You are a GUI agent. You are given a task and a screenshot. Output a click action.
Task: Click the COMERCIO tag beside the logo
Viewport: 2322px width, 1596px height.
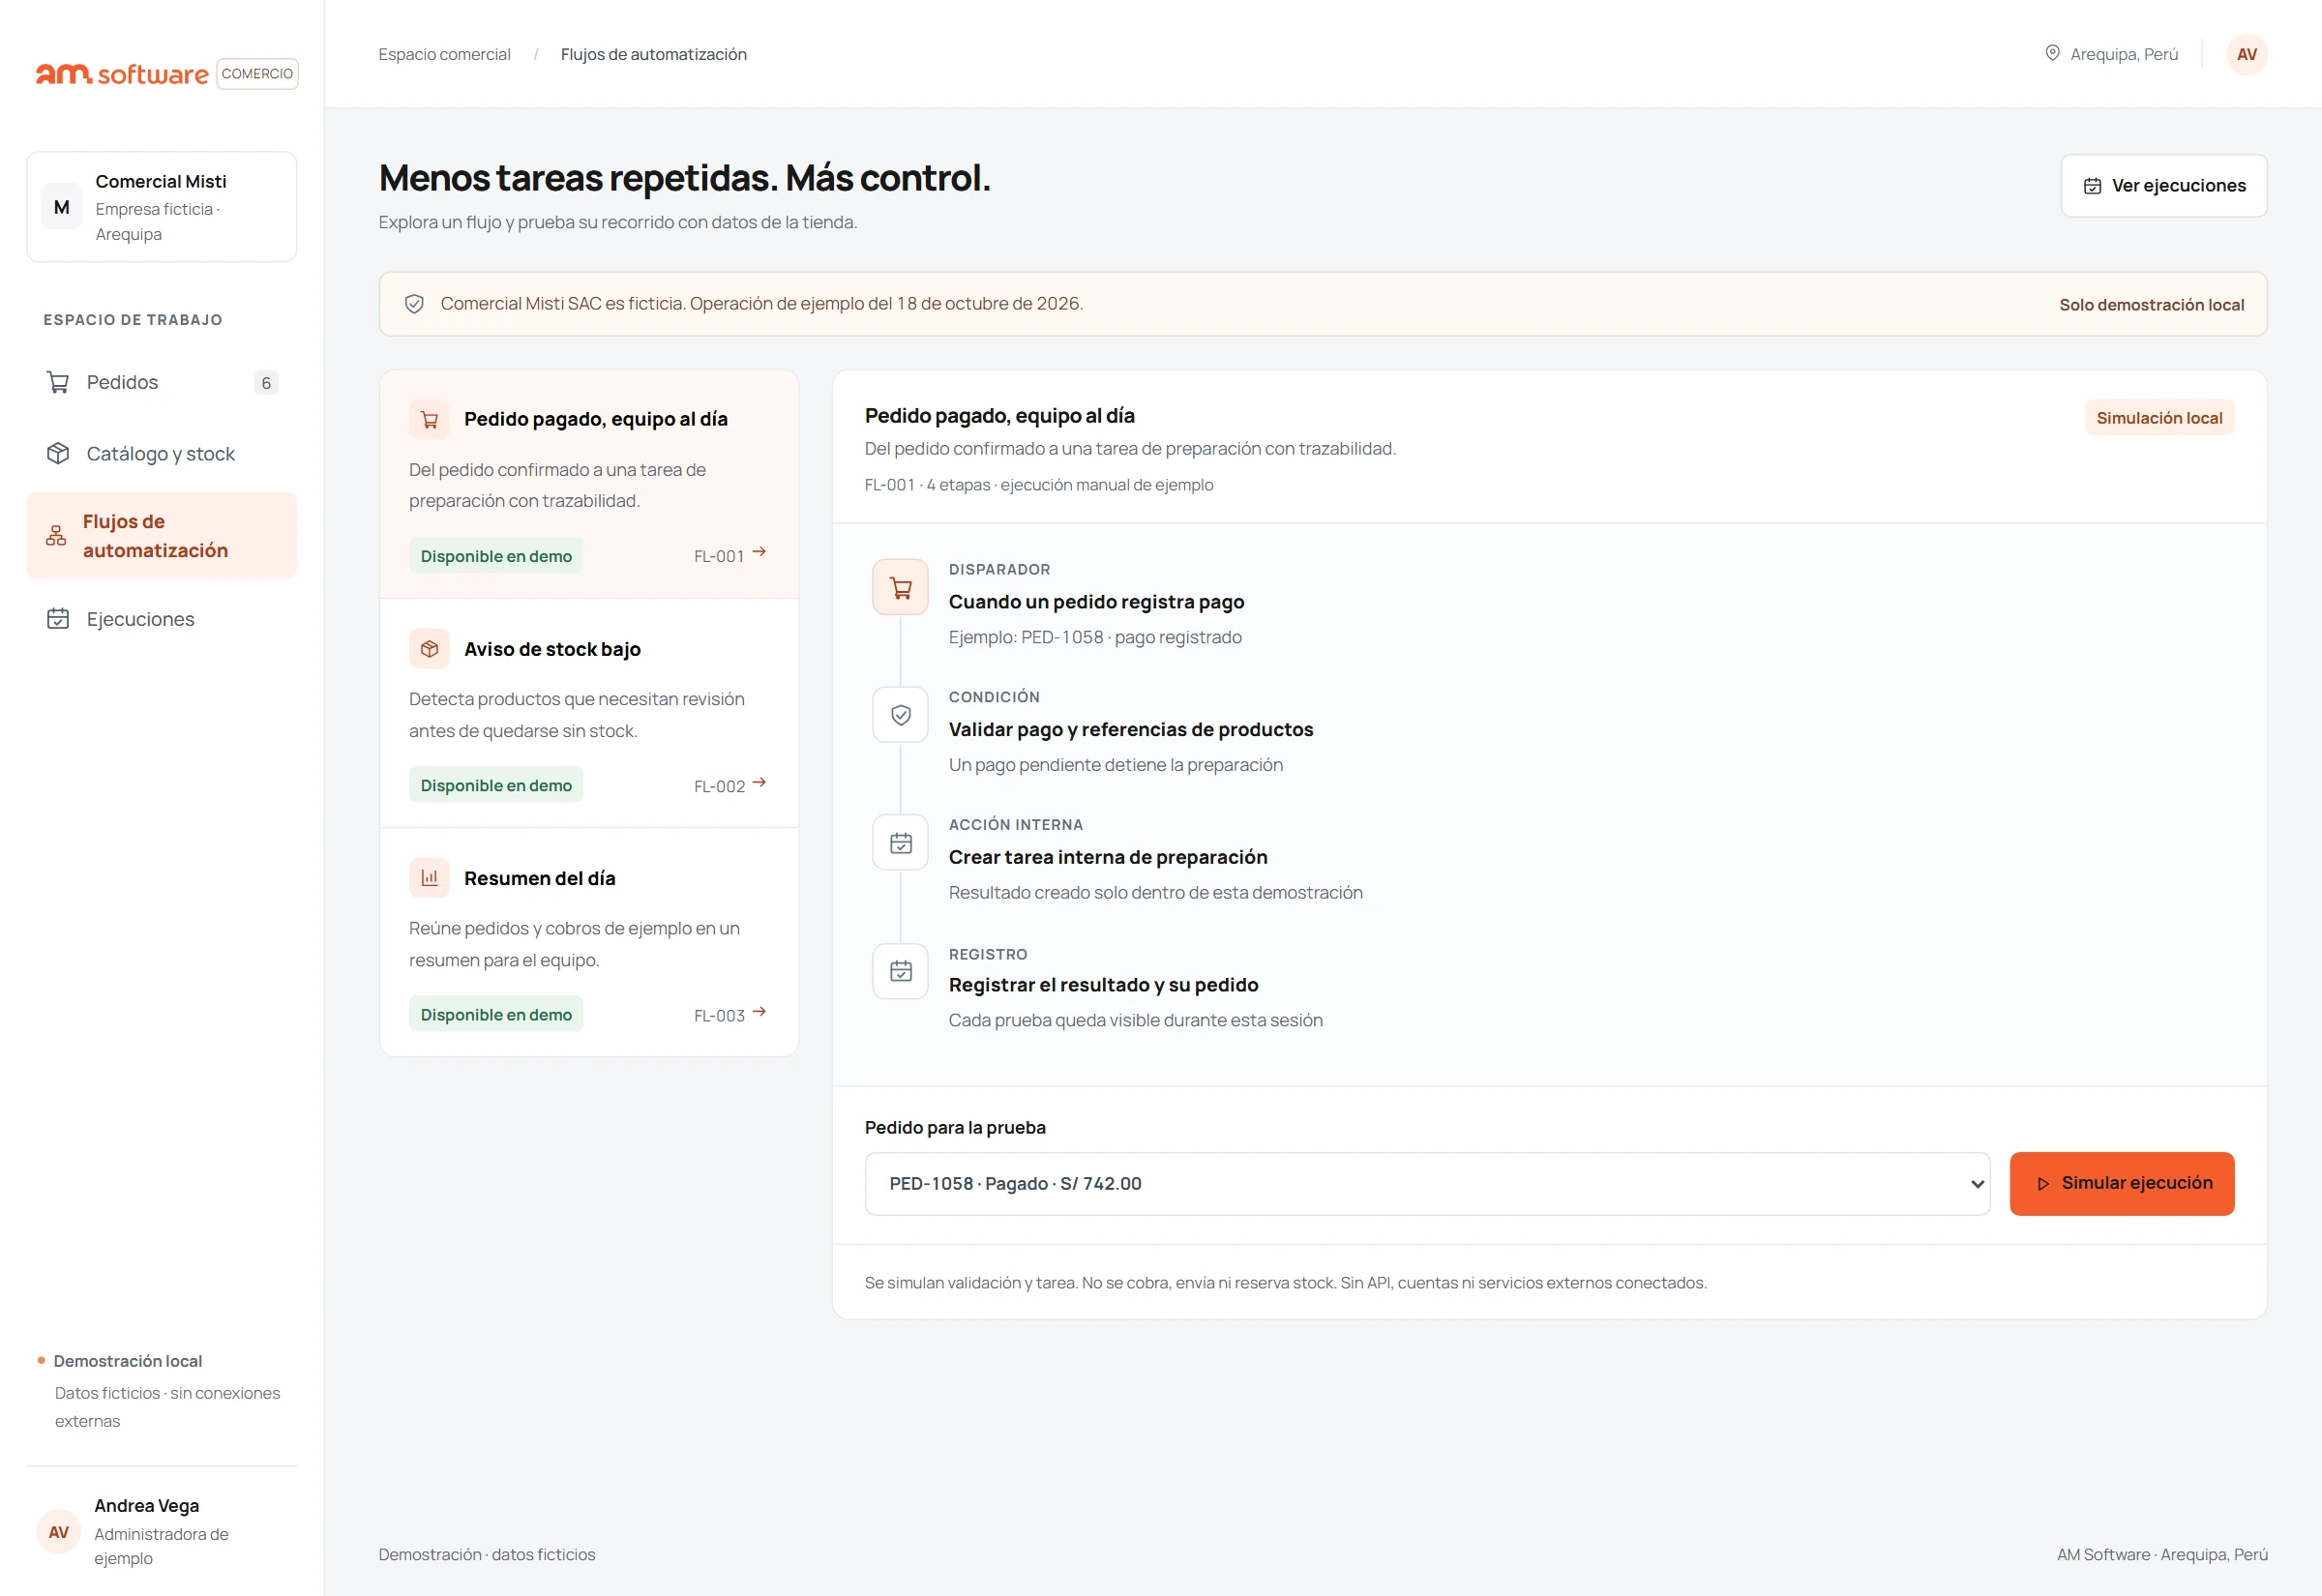click(257, 74)
